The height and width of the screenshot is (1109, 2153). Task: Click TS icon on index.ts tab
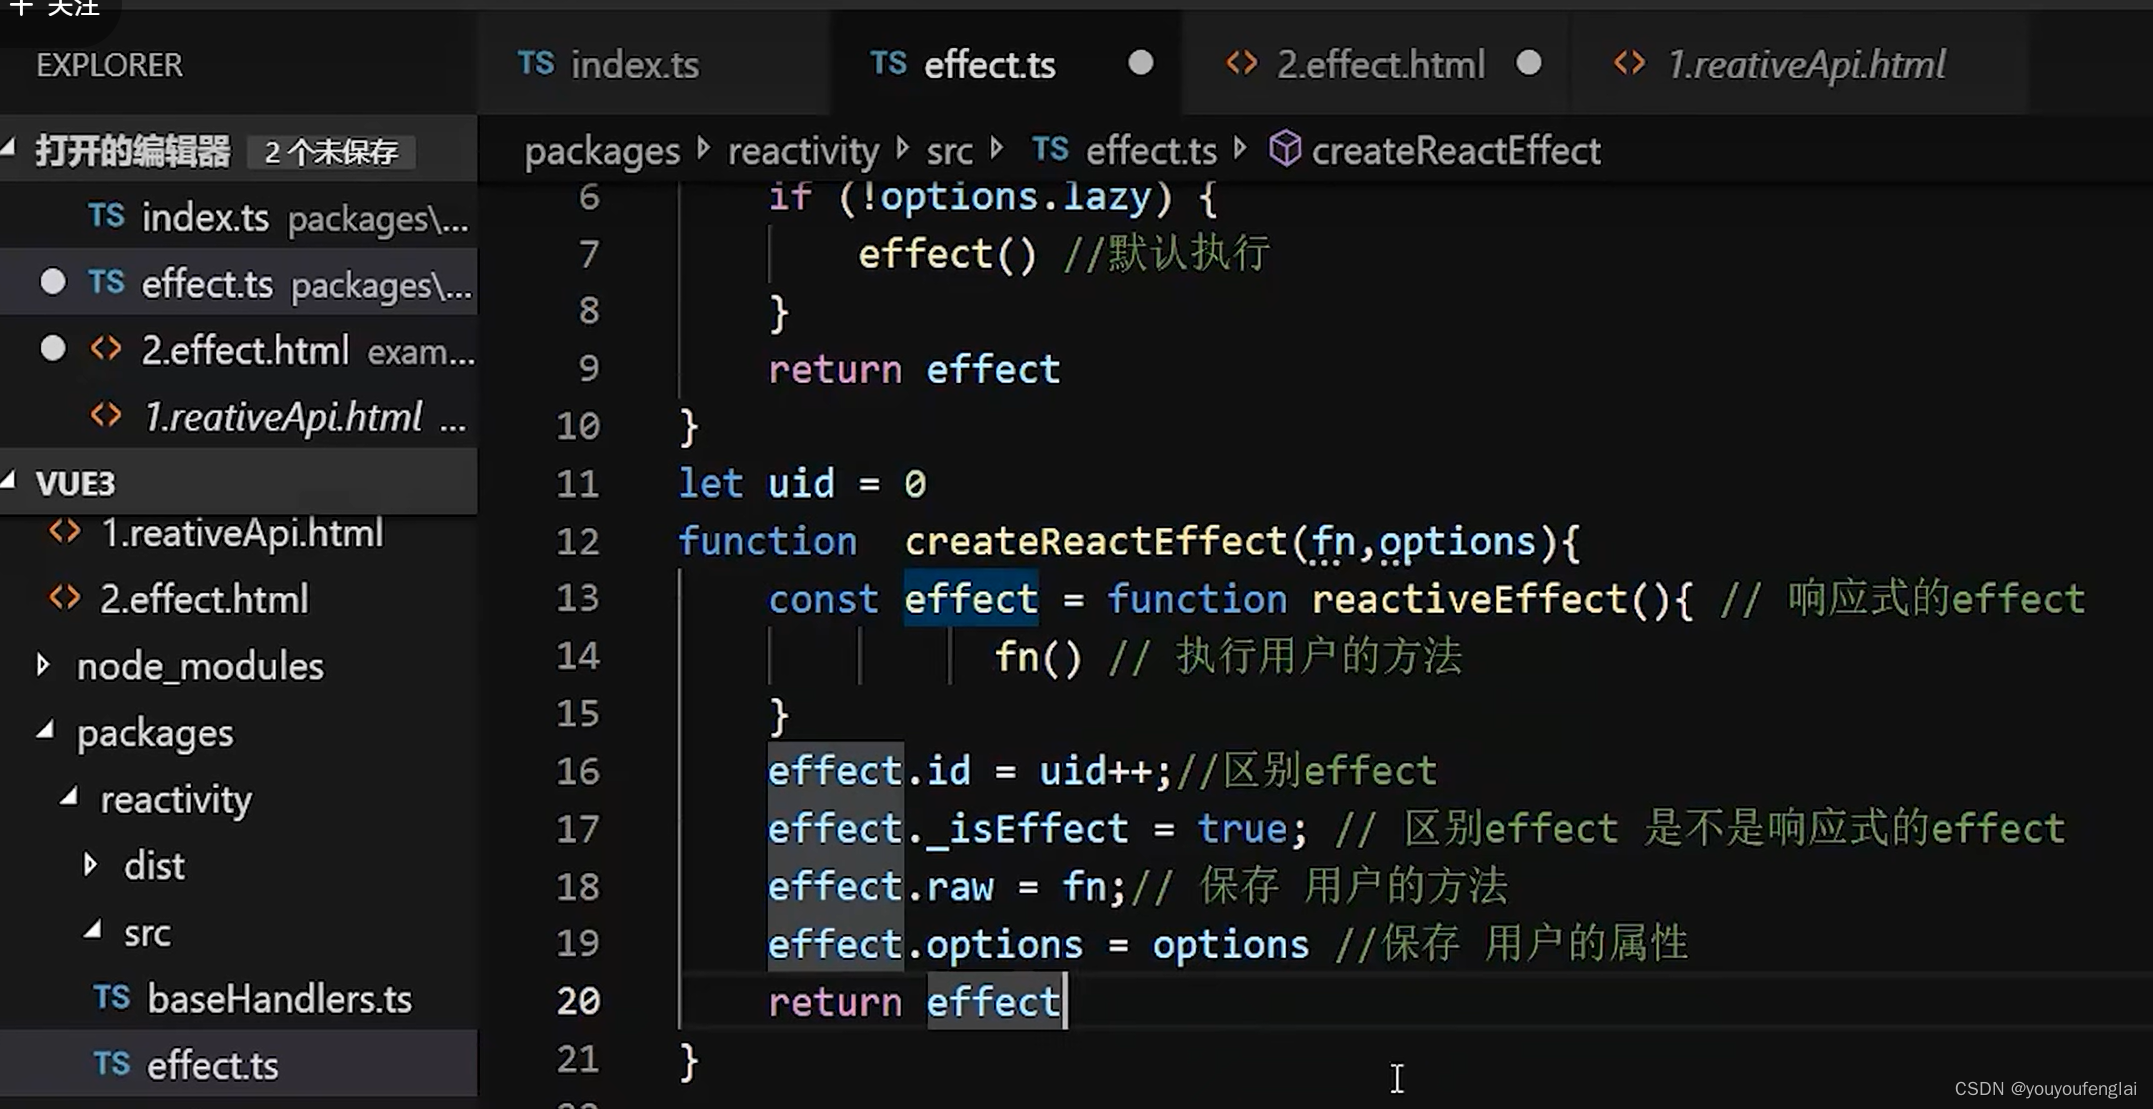pyautogui.click(x=536, y=64)
